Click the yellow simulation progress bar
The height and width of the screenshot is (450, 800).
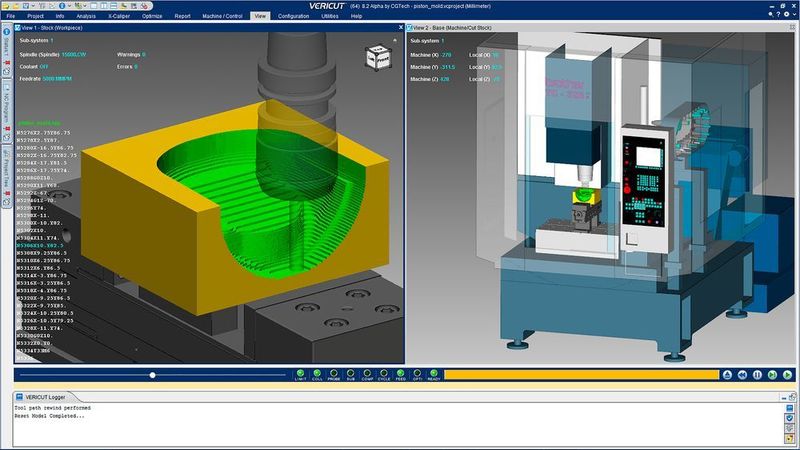click(581, 375)
